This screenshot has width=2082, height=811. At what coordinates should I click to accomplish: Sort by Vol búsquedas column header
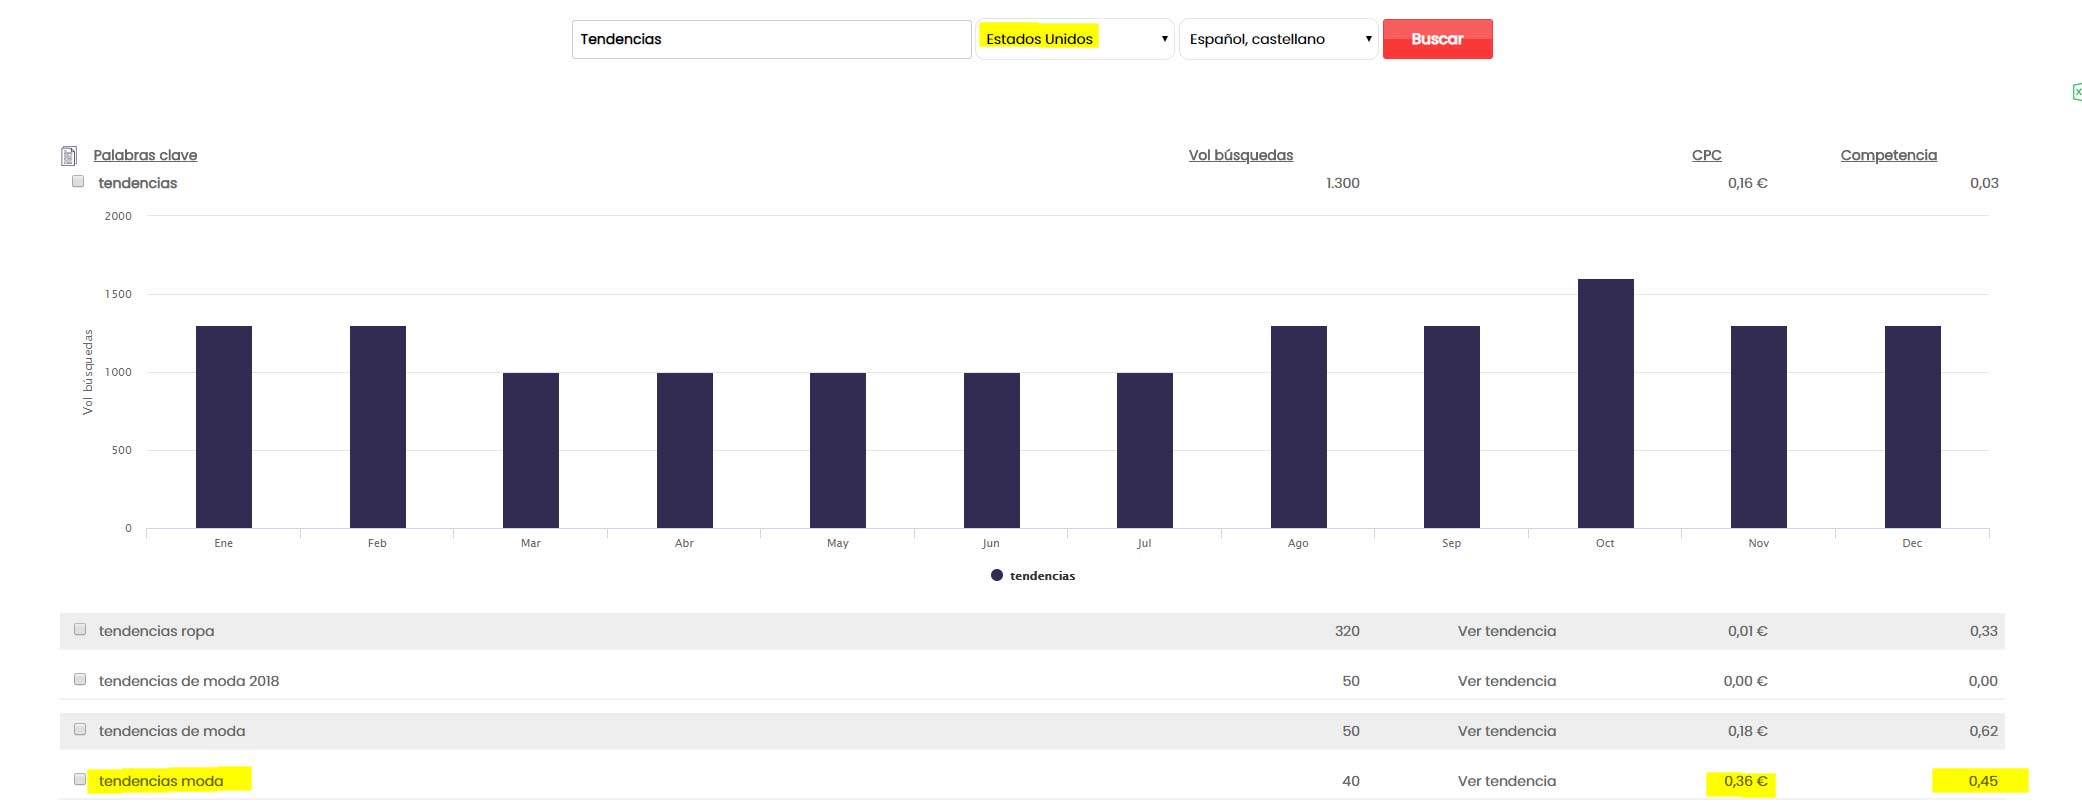1240,155
